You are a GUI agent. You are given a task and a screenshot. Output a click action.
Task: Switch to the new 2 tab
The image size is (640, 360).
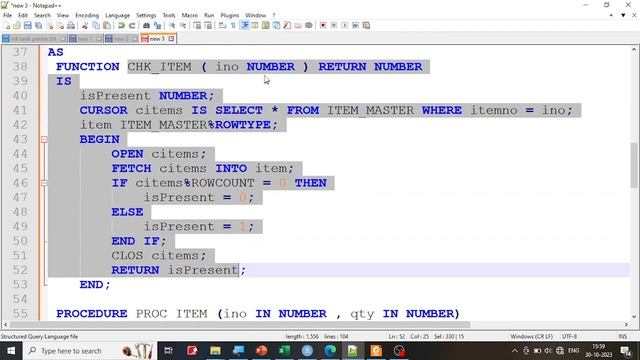121,39
